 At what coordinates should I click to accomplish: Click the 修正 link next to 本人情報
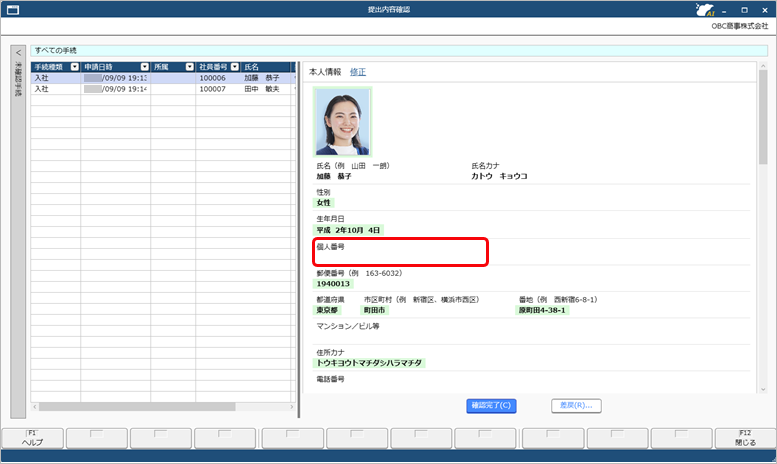357,72
